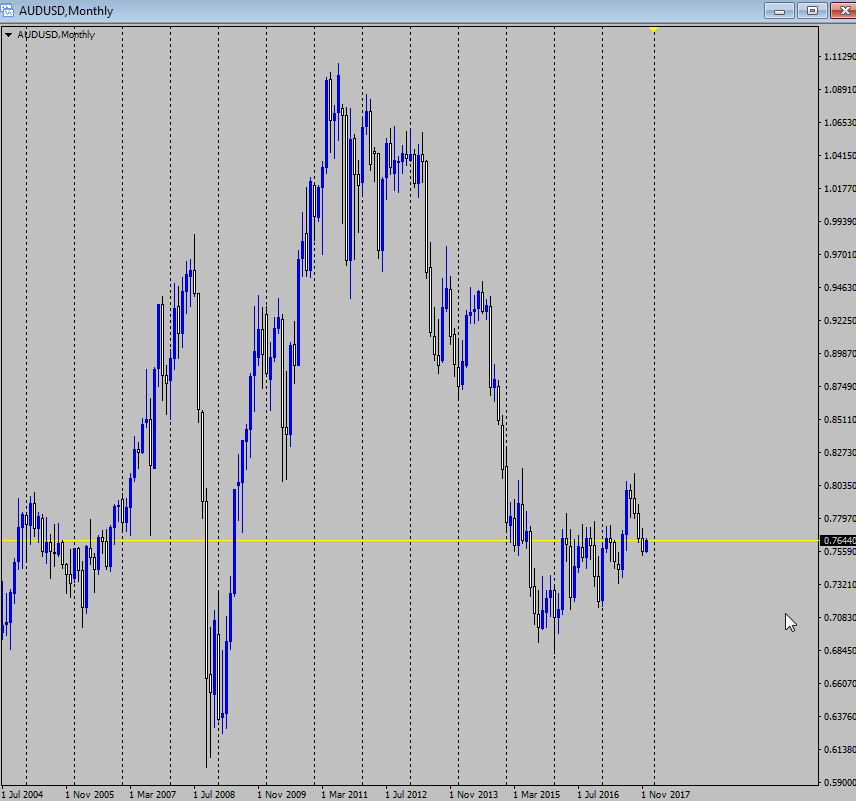Screen dimensions: 856x801
Task: Click the yellow chart shift marker at top
Action: pyautogui.click(x=653, y=30)
